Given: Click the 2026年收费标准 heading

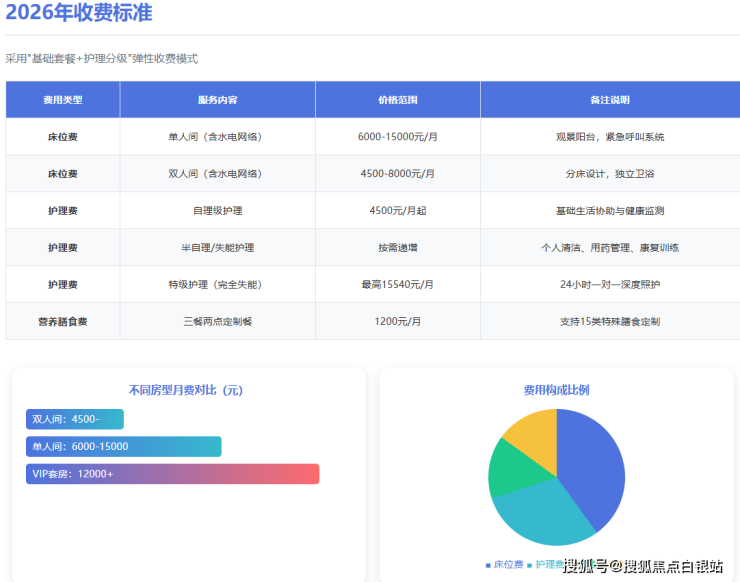Looking at the screenshot, I should (x=79, y=14).
